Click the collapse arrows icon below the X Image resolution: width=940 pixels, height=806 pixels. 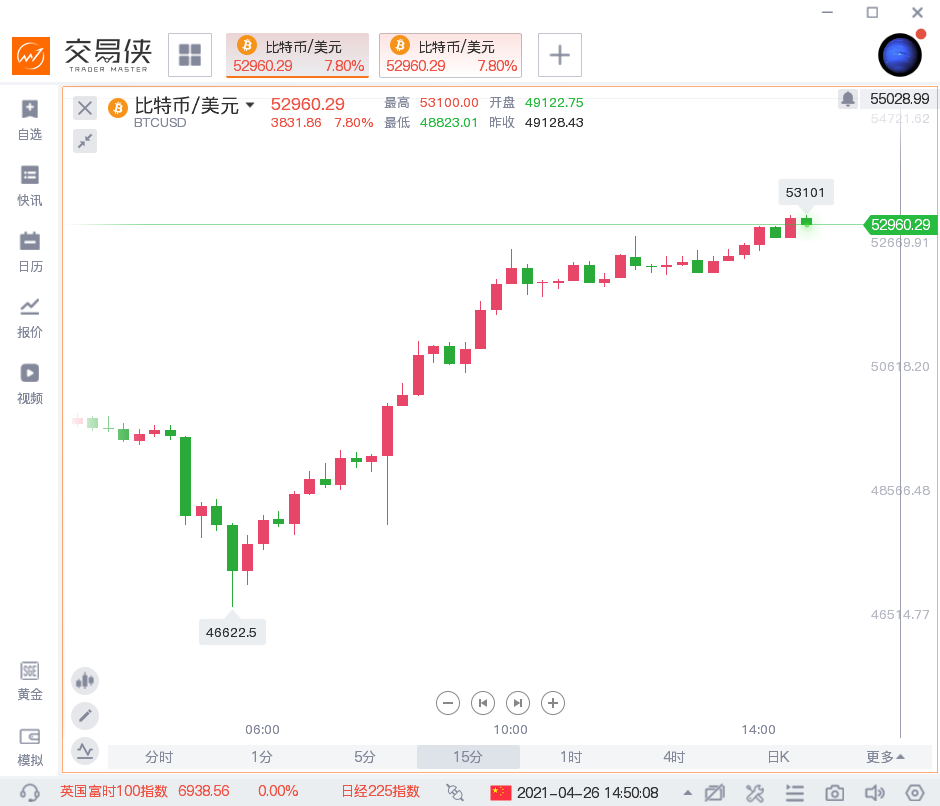tap(85, 141)
